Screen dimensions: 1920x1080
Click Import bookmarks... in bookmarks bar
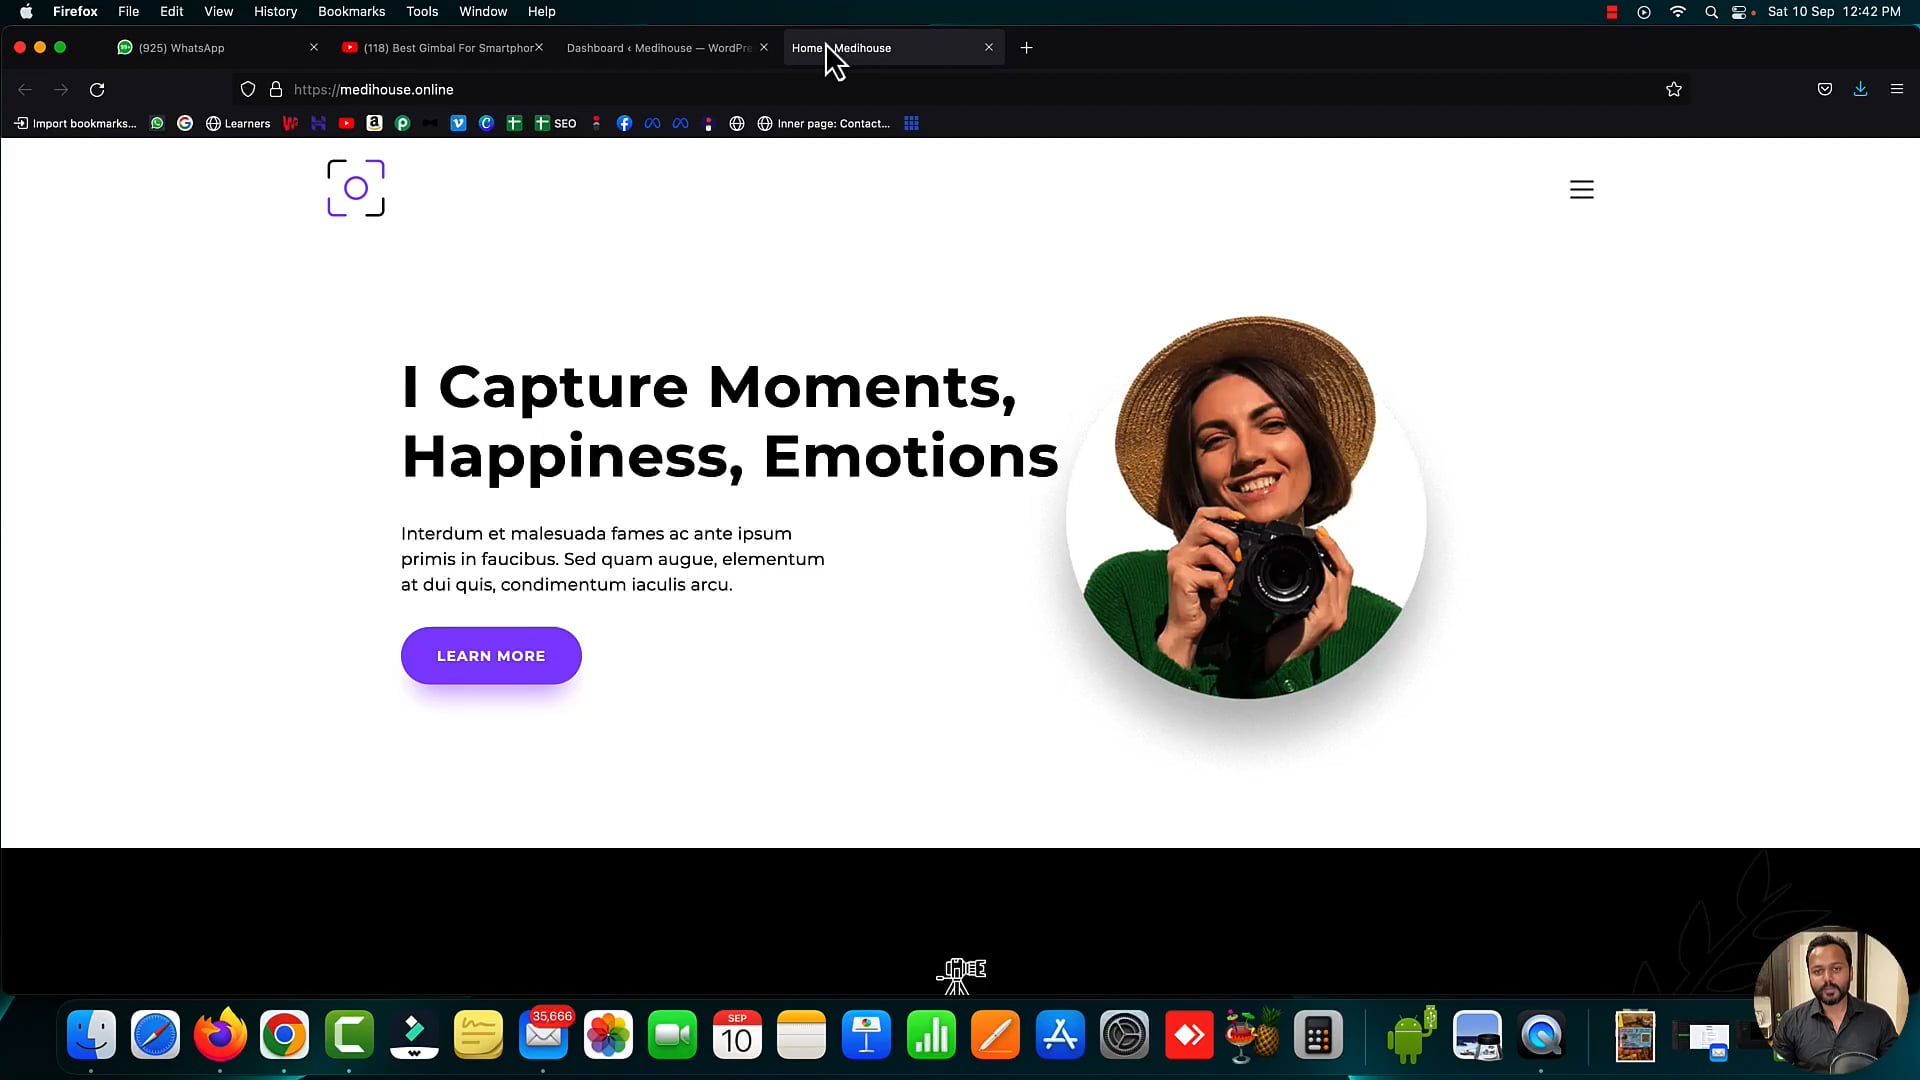75,124
